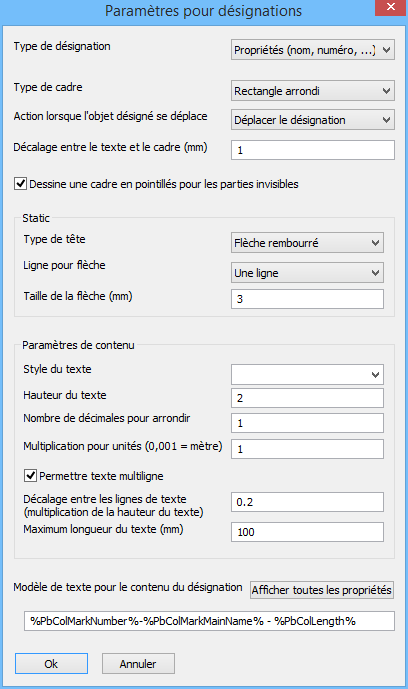Click the Décalage entre les lignes de texte field

click(307, 502)
